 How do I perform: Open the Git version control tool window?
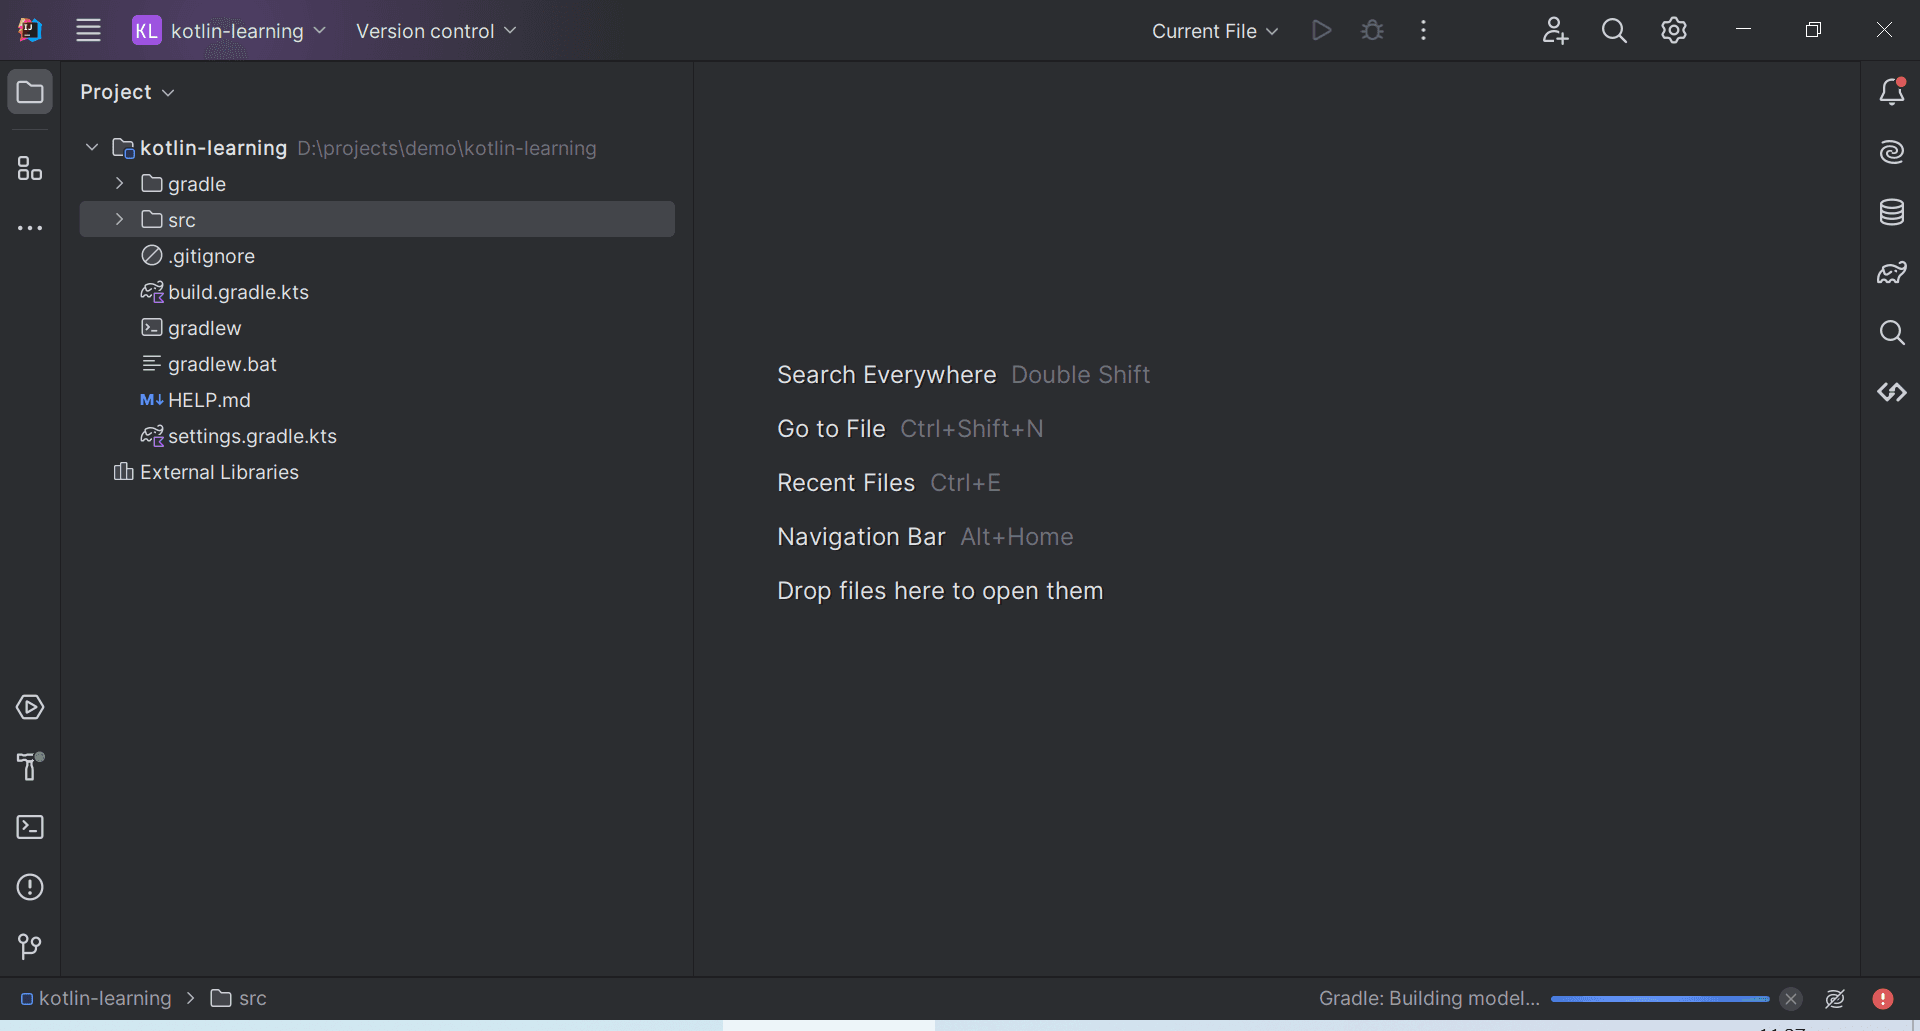[x=30, y=946]
